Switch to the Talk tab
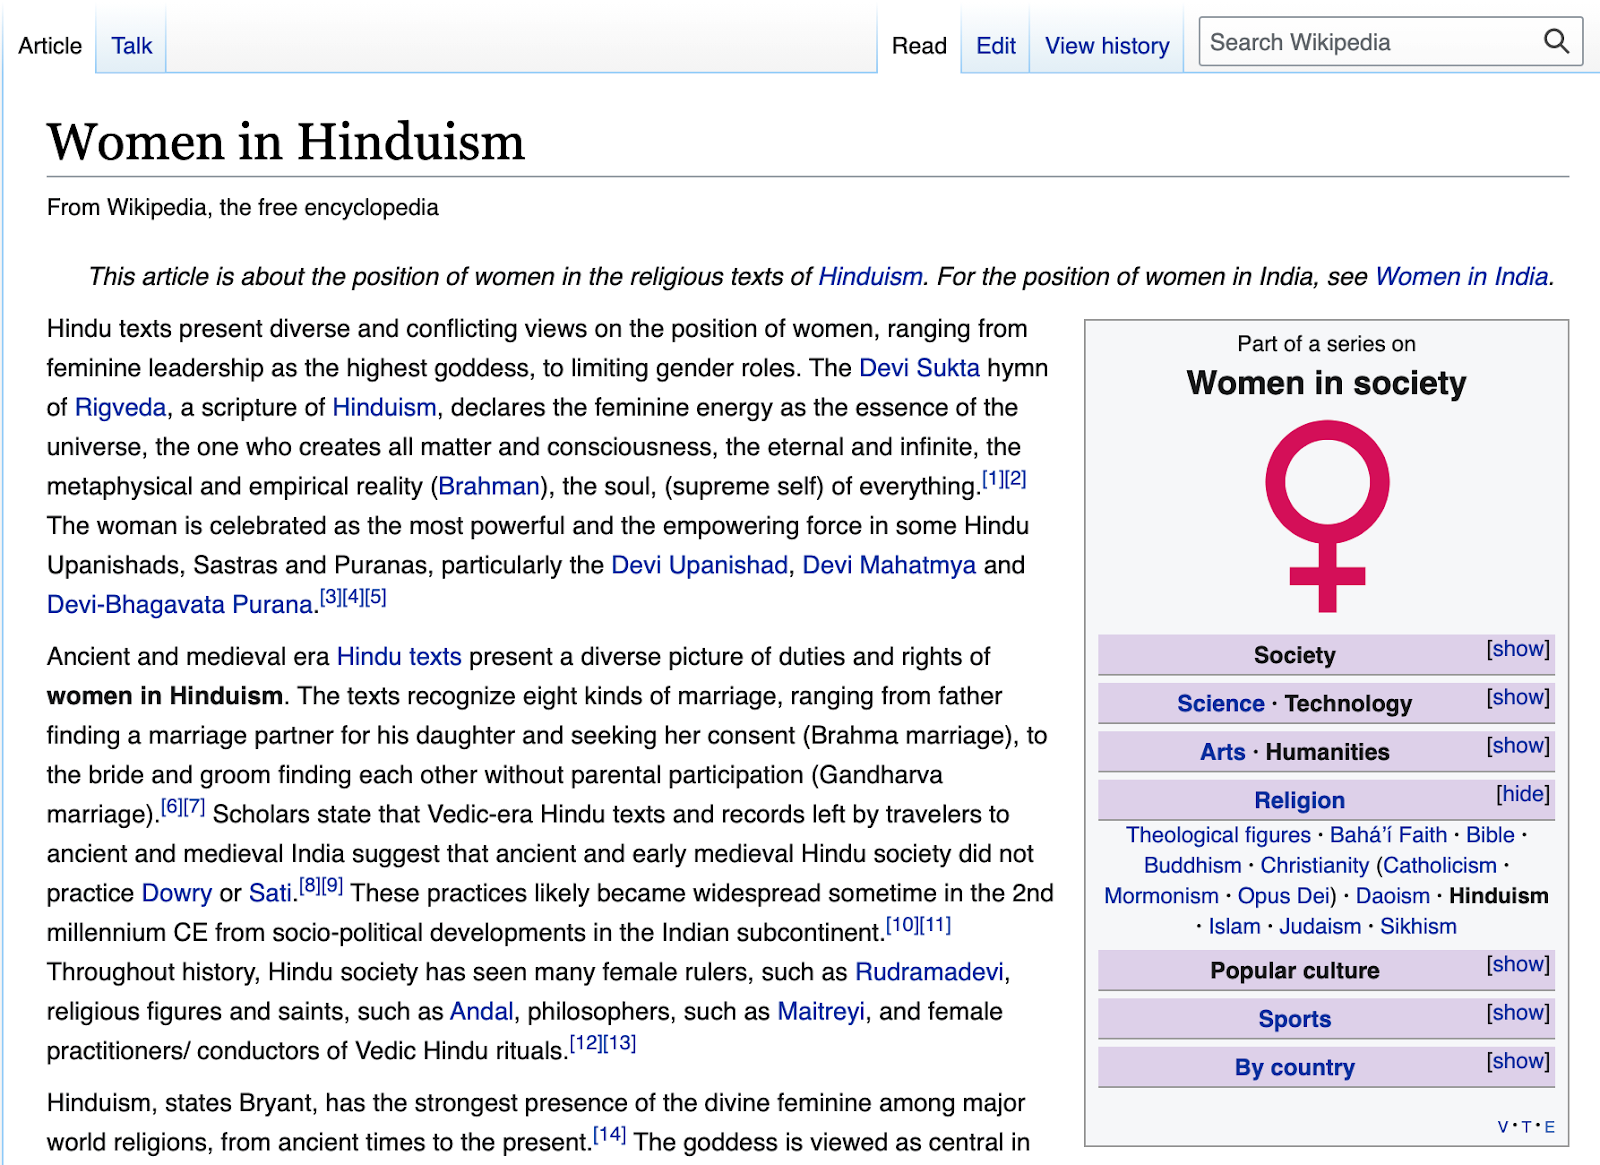This screenshot has height=1165, width=1600. pyautogui.click(x=131, y=46)
